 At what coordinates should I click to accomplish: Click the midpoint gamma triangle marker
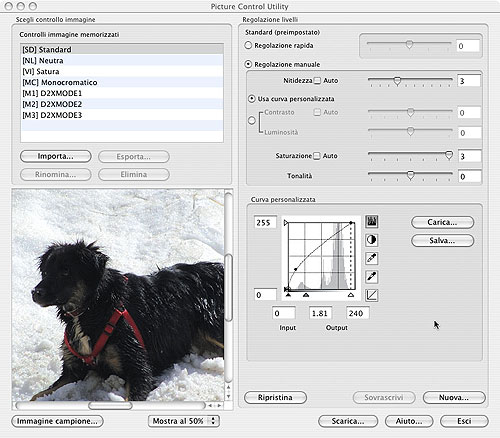[306, 295]
